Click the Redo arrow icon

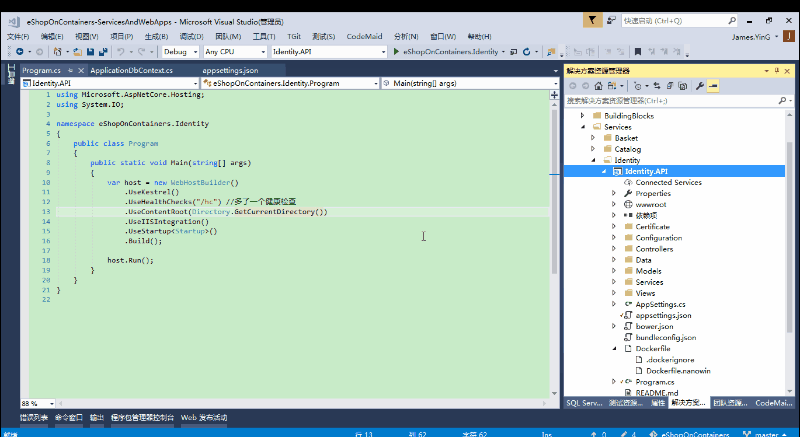coord(141,52)
